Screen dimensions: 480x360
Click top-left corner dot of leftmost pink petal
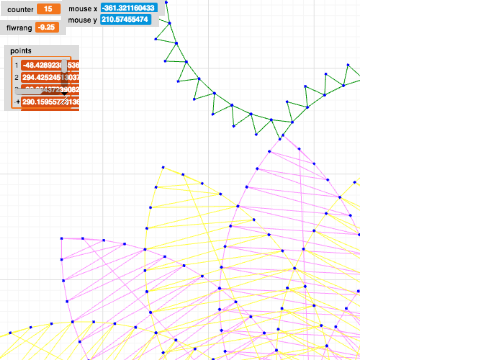pos(62,239)
